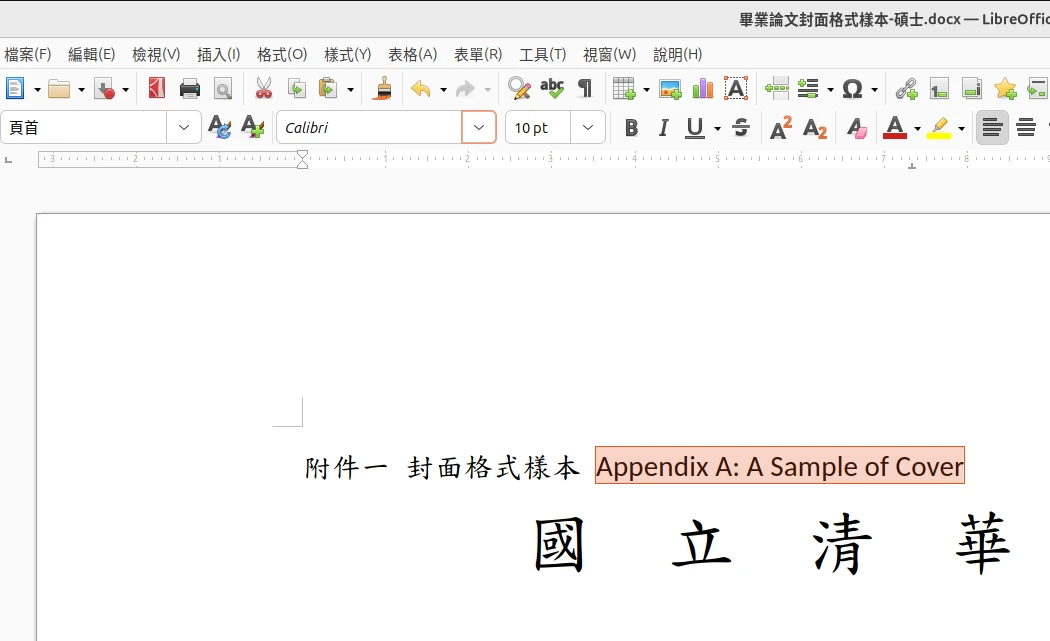
Task: Open the 檢視(V) menu
Action: (x=156, y=54)
